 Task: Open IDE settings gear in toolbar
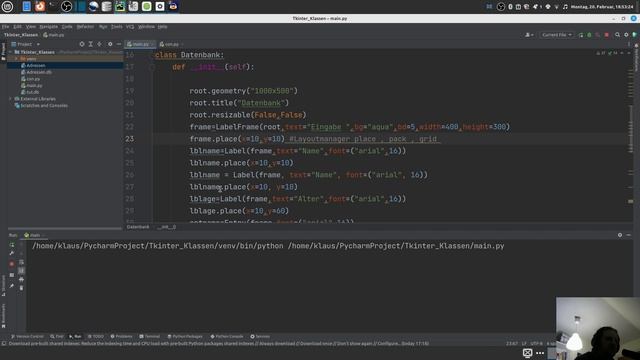click(626, 35)
